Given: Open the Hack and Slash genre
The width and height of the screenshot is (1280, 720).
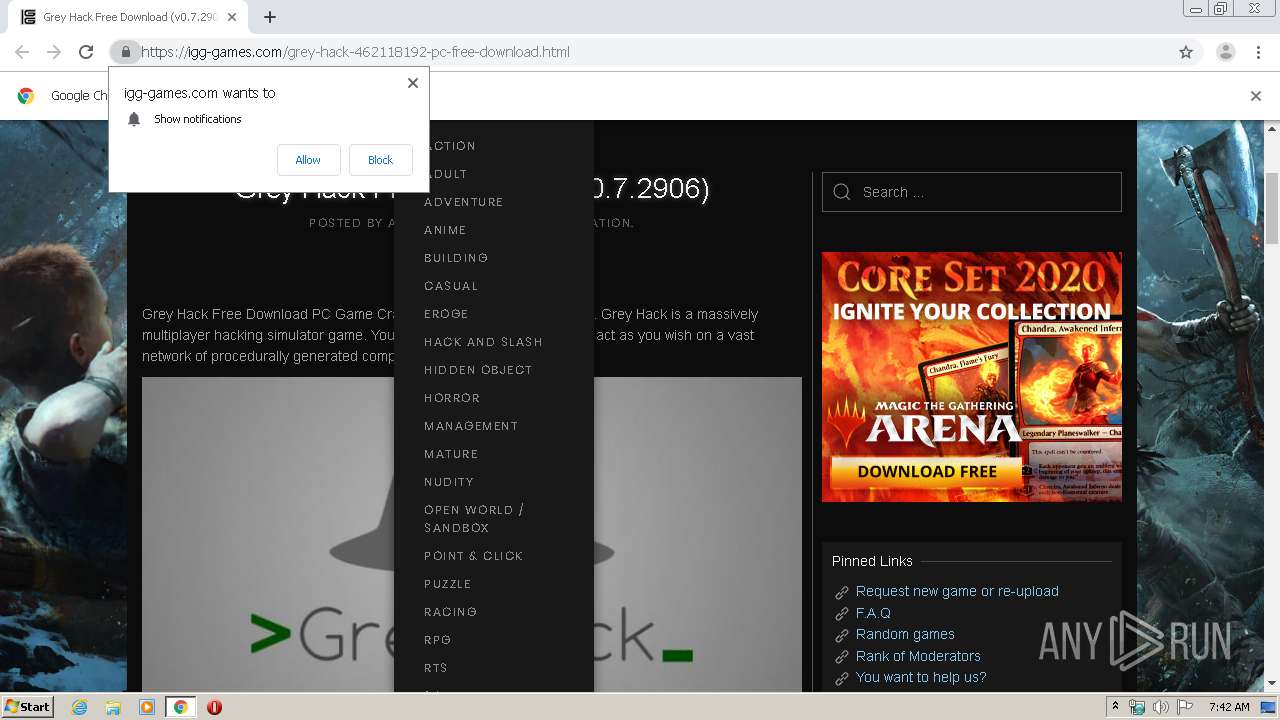Looking at the screenshot, I should 483,342.
